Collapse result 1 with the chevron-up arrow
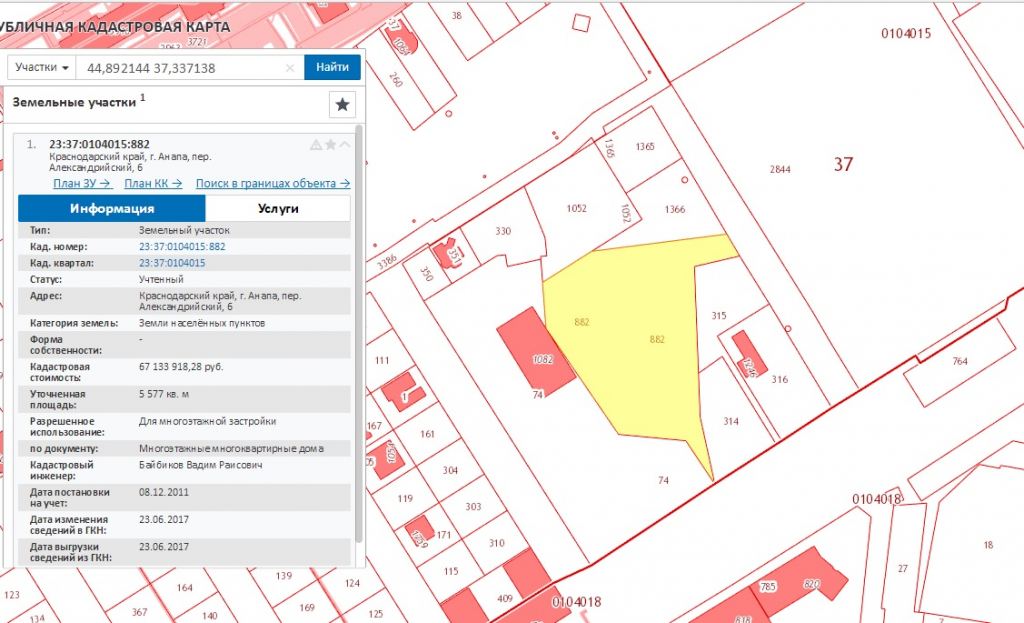The width and height of the screenshot is (1024, 623). tap(345, 144)
